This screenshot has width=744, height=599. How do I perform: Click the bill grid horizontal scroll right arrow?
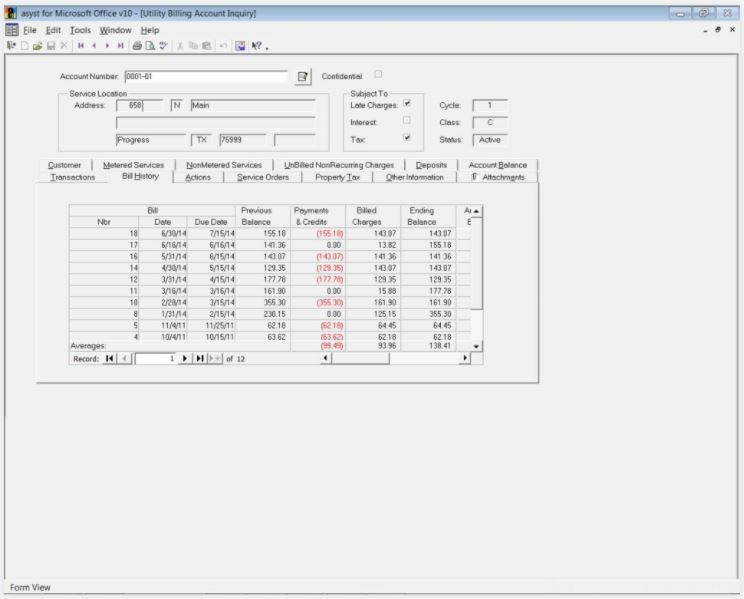coord(465,358)
